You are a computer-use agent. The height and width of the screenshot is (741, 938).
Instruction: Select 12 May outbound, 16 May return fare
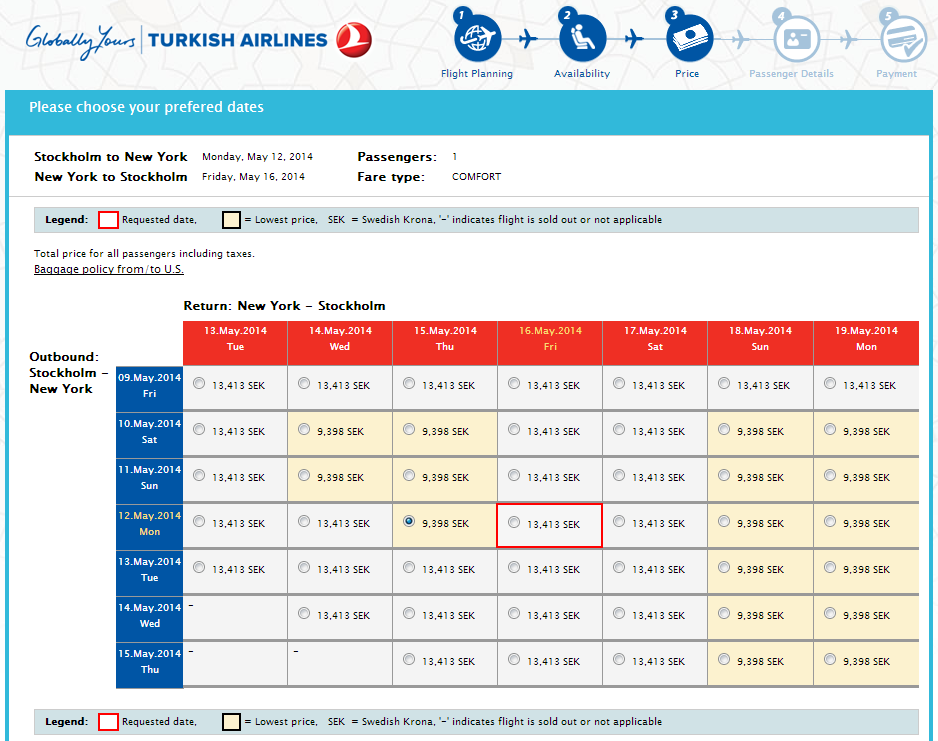click(x=514, y=523)
